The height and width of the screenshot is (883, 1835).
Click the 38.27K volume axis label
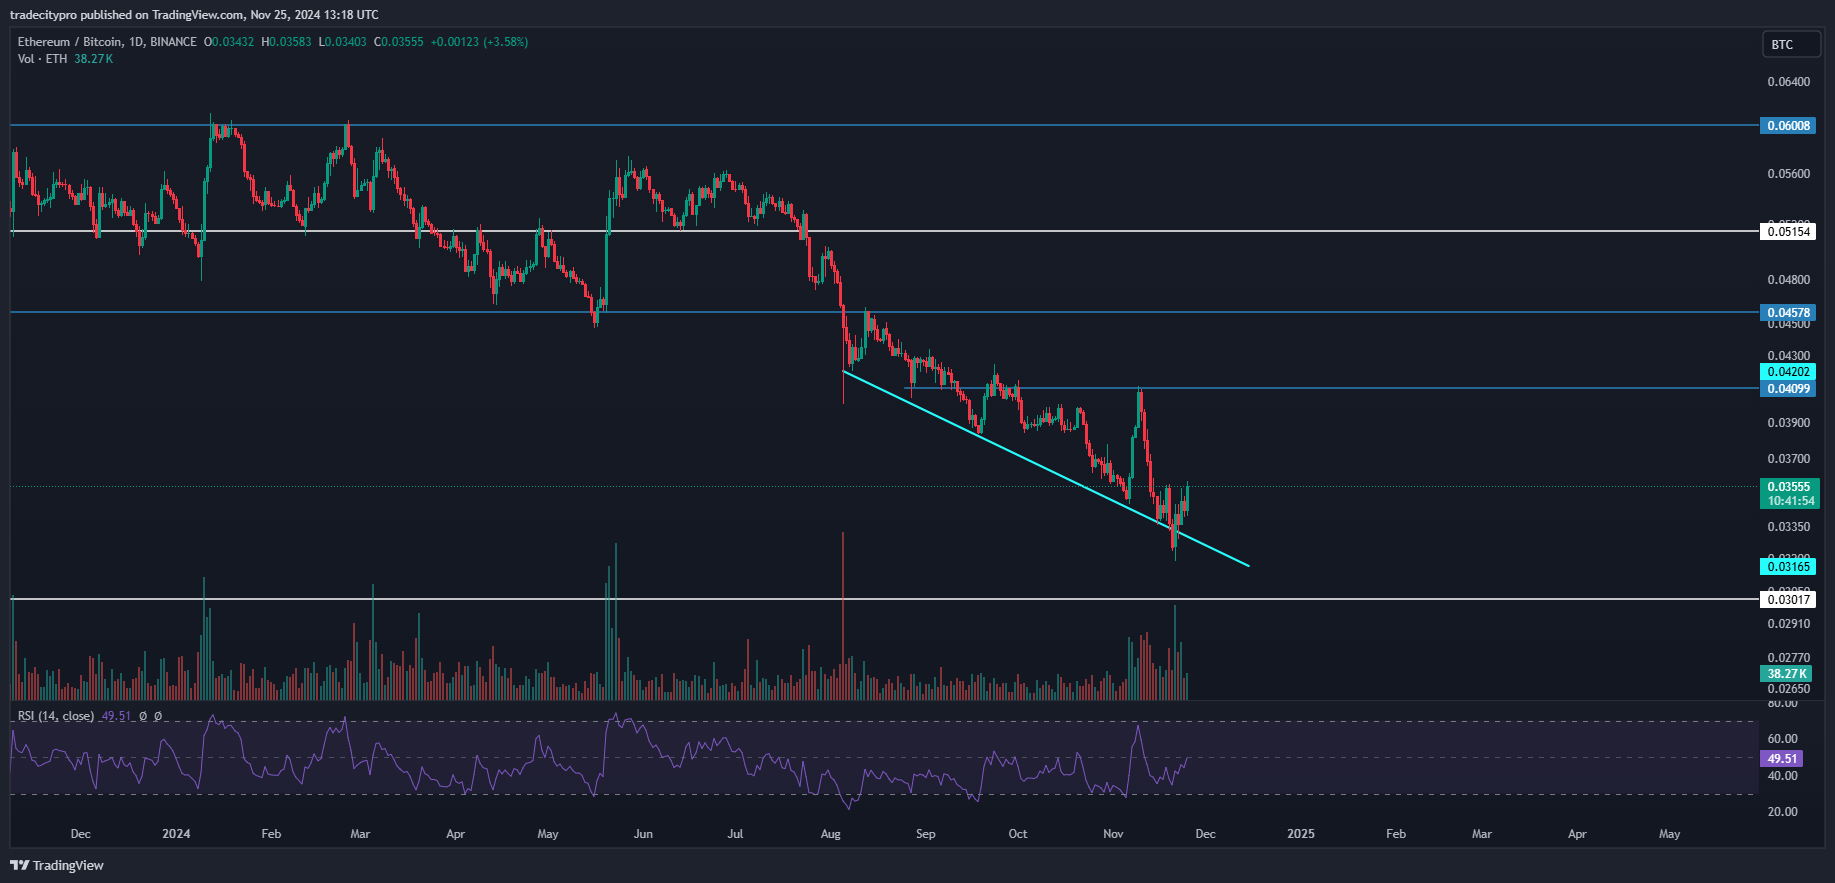coord(1786,674)
